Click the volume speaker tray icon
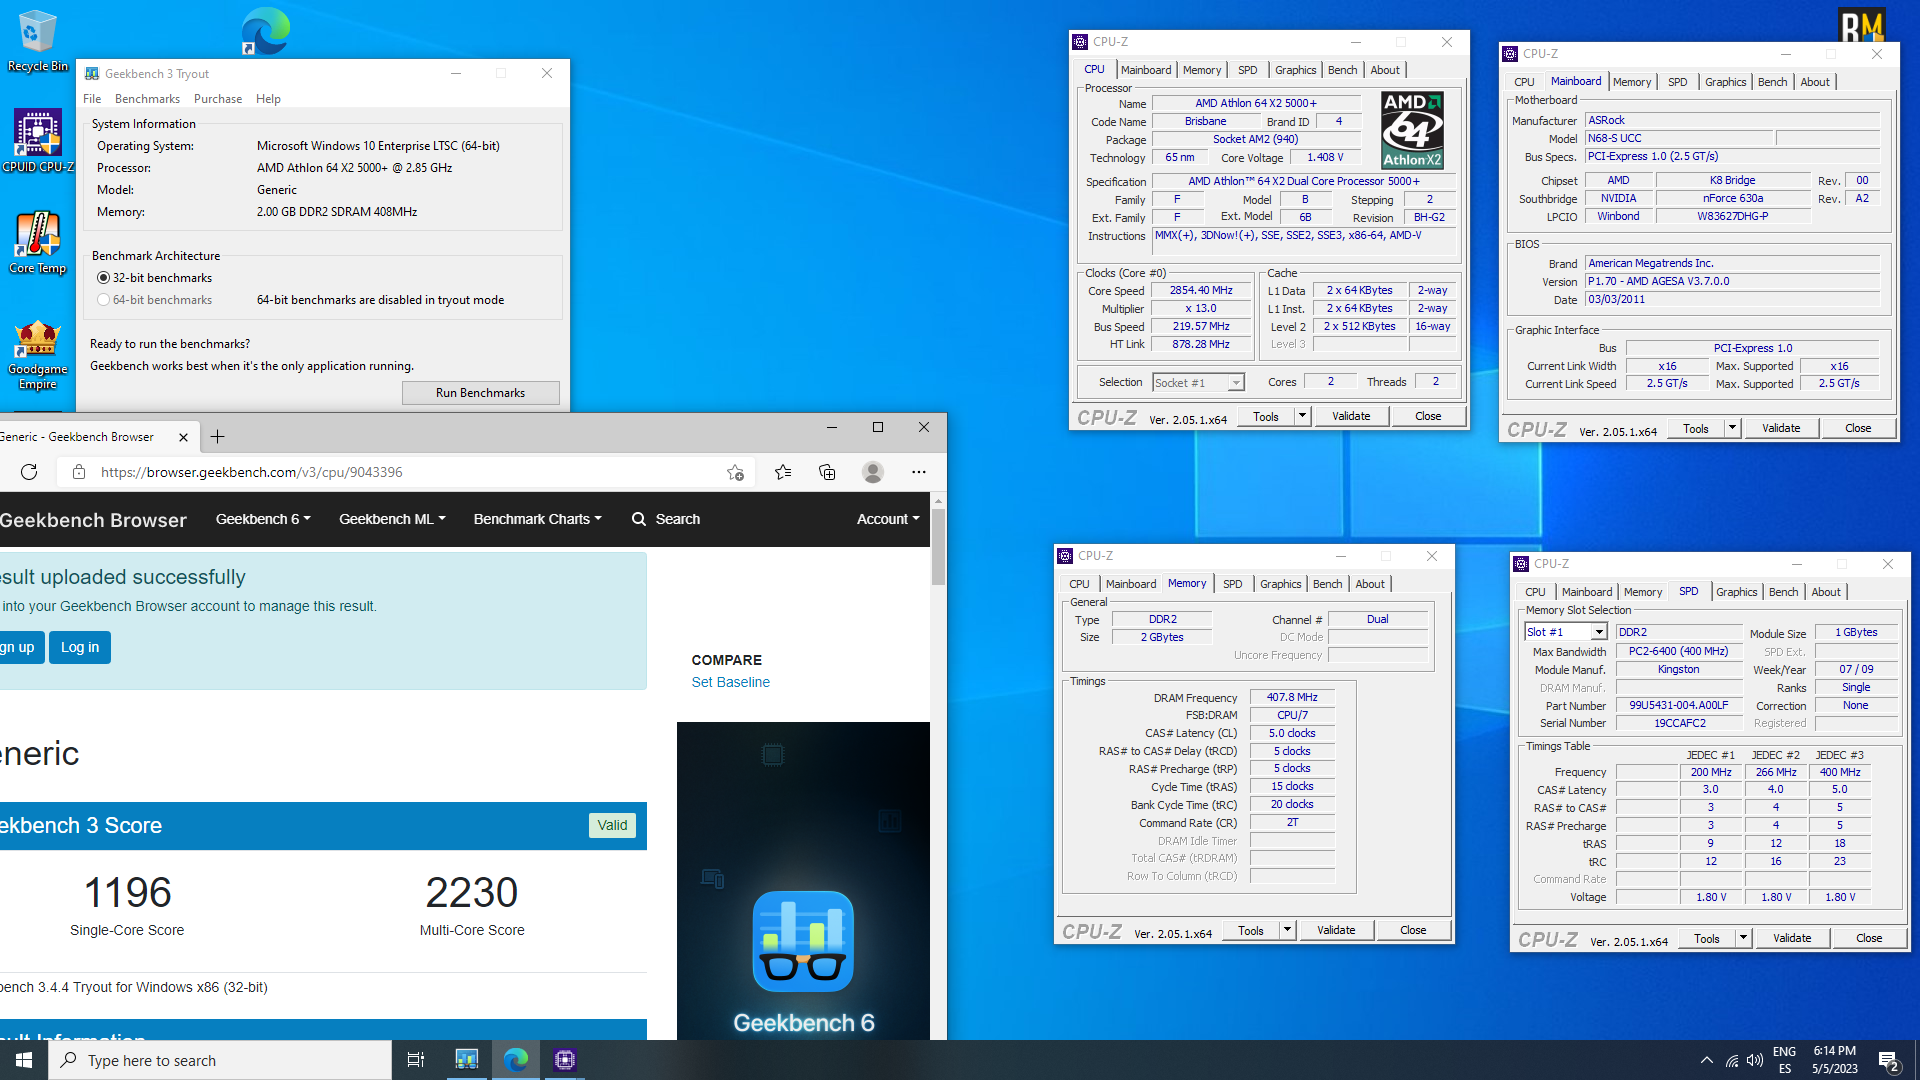Image resolution: width=1920 pixels, height=1080 pixels. pos(1755,1060)
